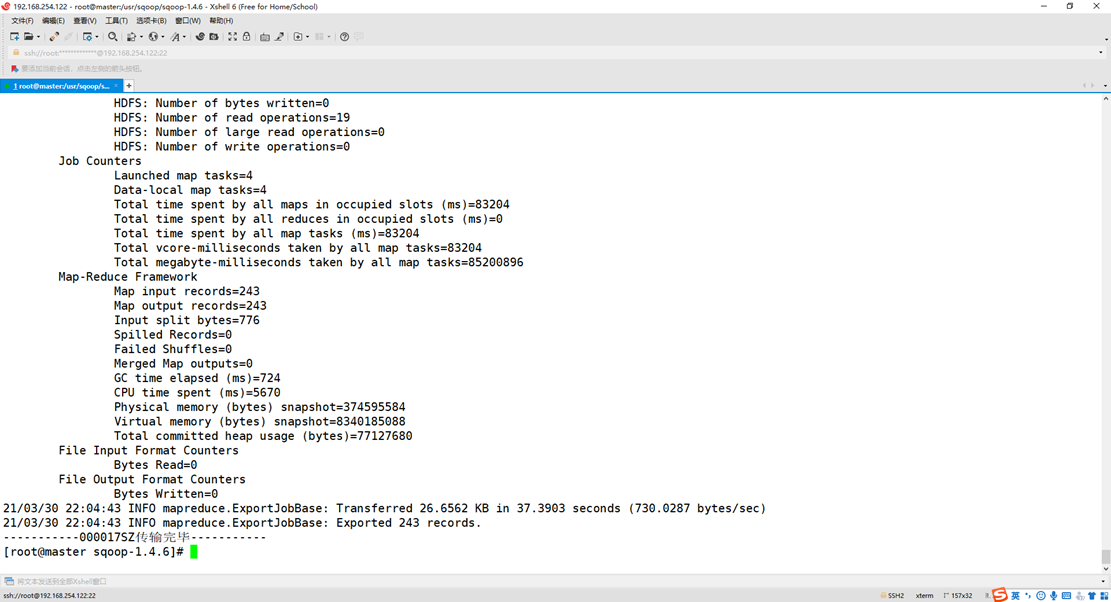
Task: Click the 'Map-Reduce Framework' heading text
Action: pos(128,277)
